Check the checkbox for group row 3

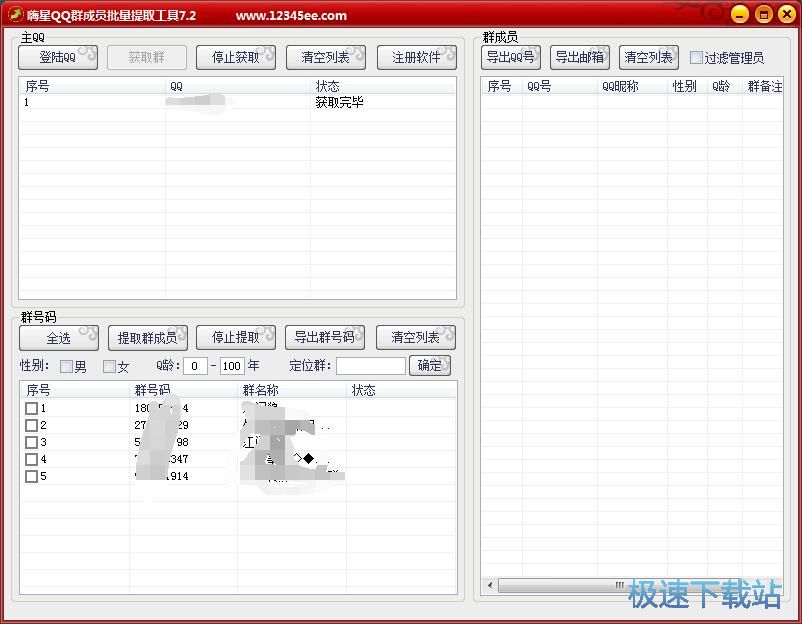tap(31, 442)
